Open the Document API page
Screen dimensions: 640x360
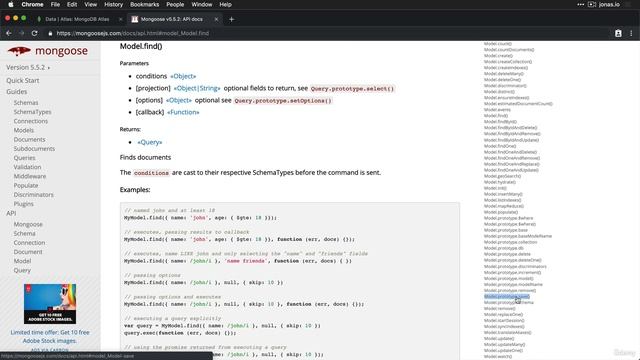pyautogui.click(x=28, y=252)
